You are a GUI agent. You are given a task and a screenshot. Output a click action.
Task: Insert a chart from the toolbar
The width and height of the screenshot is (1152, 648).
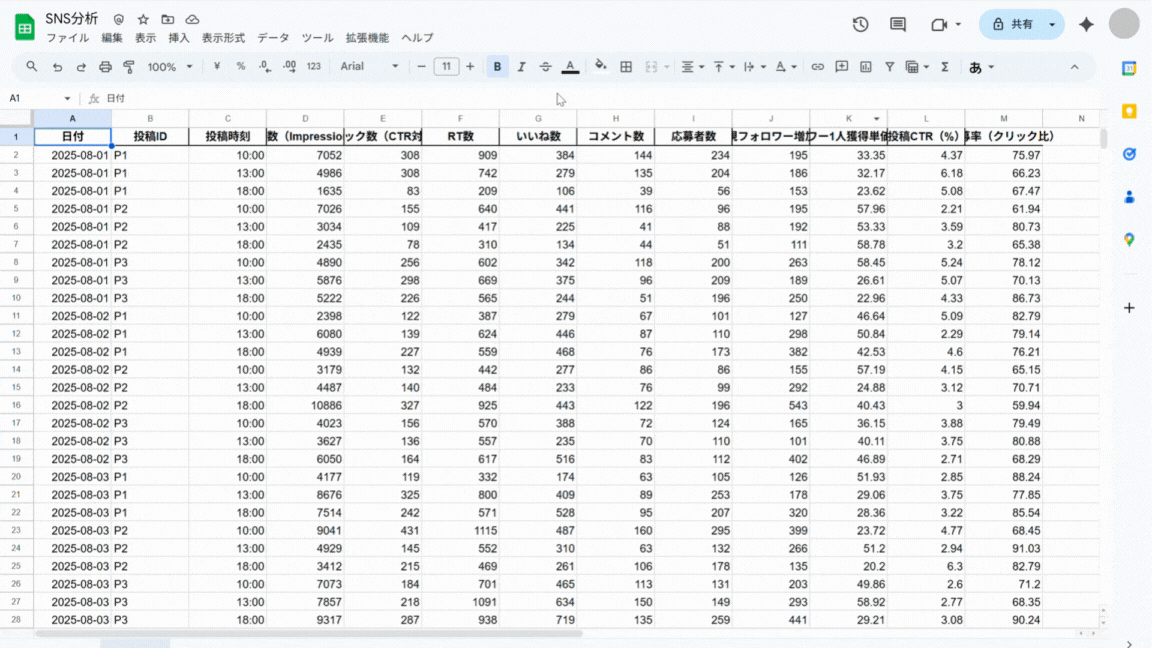(865, 67)
